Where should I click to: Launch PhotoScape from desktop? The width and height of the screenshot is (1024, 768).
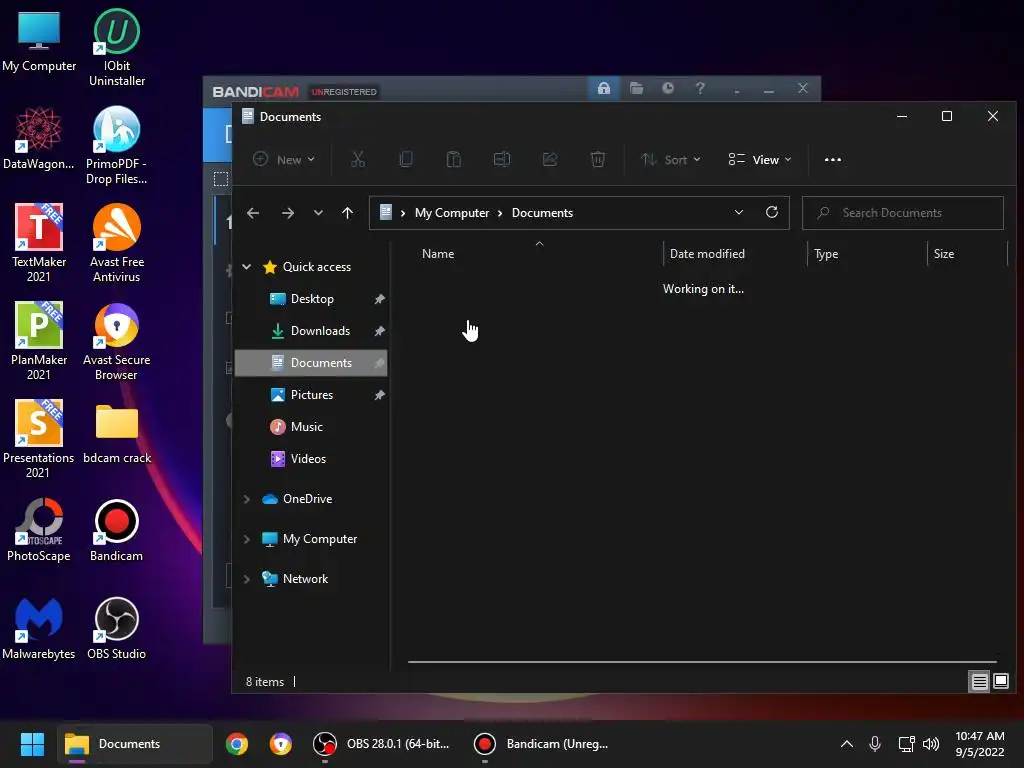(x=39, y=530)
